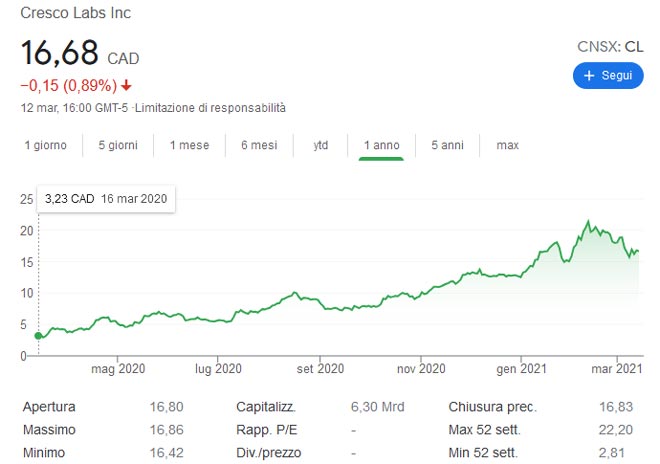Click the price chart peak near 22
This screenshot has height=464, width=660.
click(x=588, y=222)
